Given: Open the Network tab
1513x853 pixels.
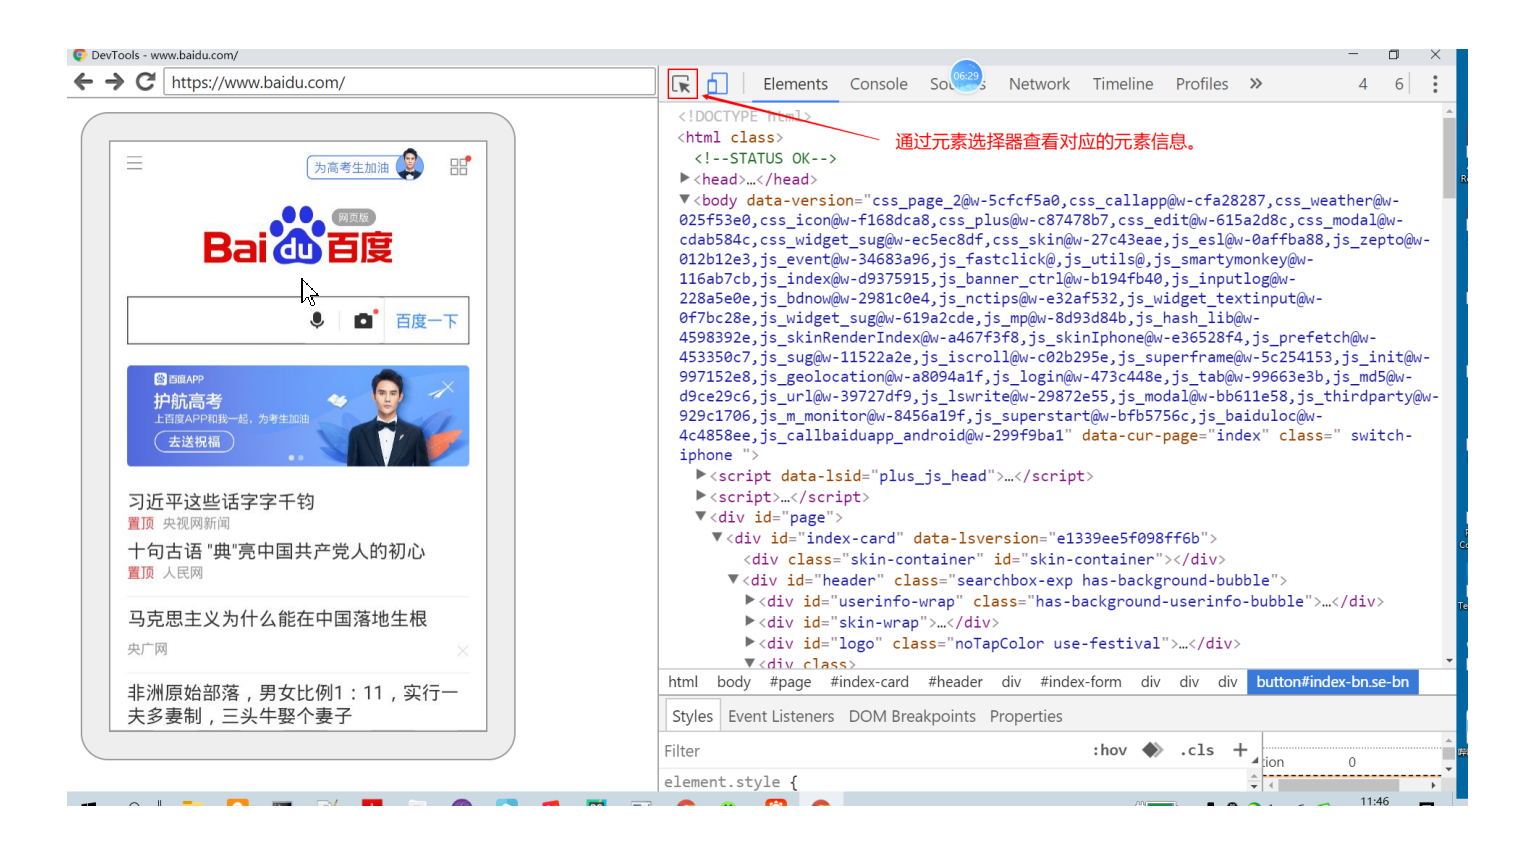Looking at the screenshot, I should (1039, 84).
